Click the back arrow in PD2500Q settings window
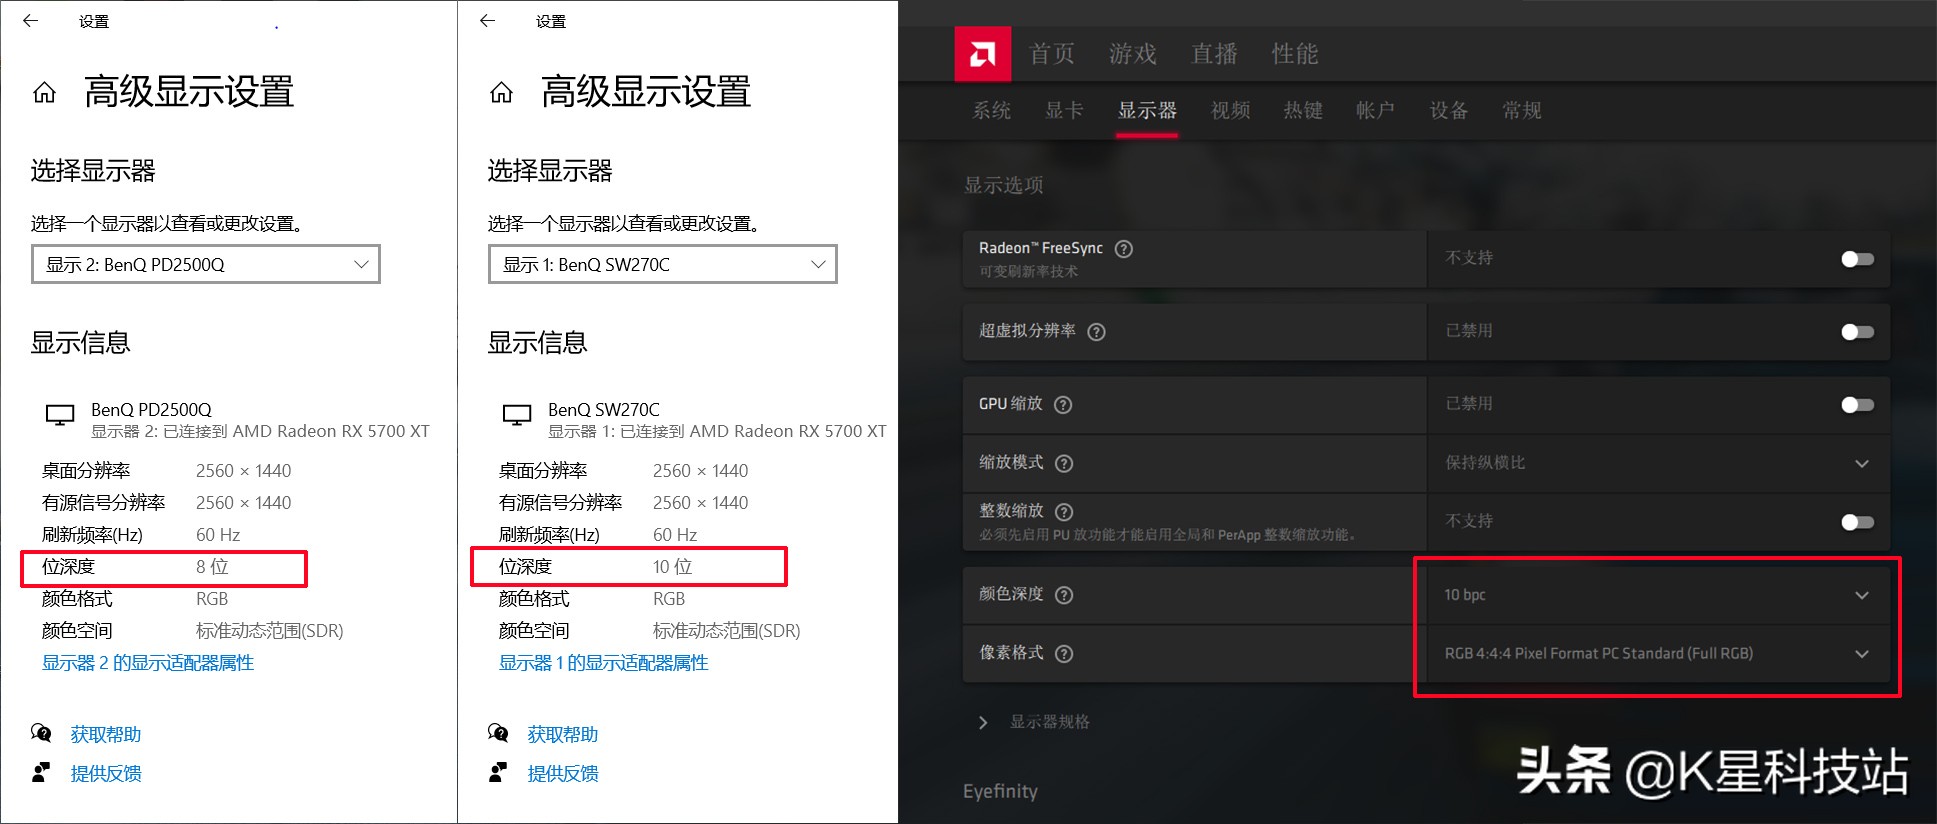This screenshot has height=824, width=1937. tap(31, 20)
